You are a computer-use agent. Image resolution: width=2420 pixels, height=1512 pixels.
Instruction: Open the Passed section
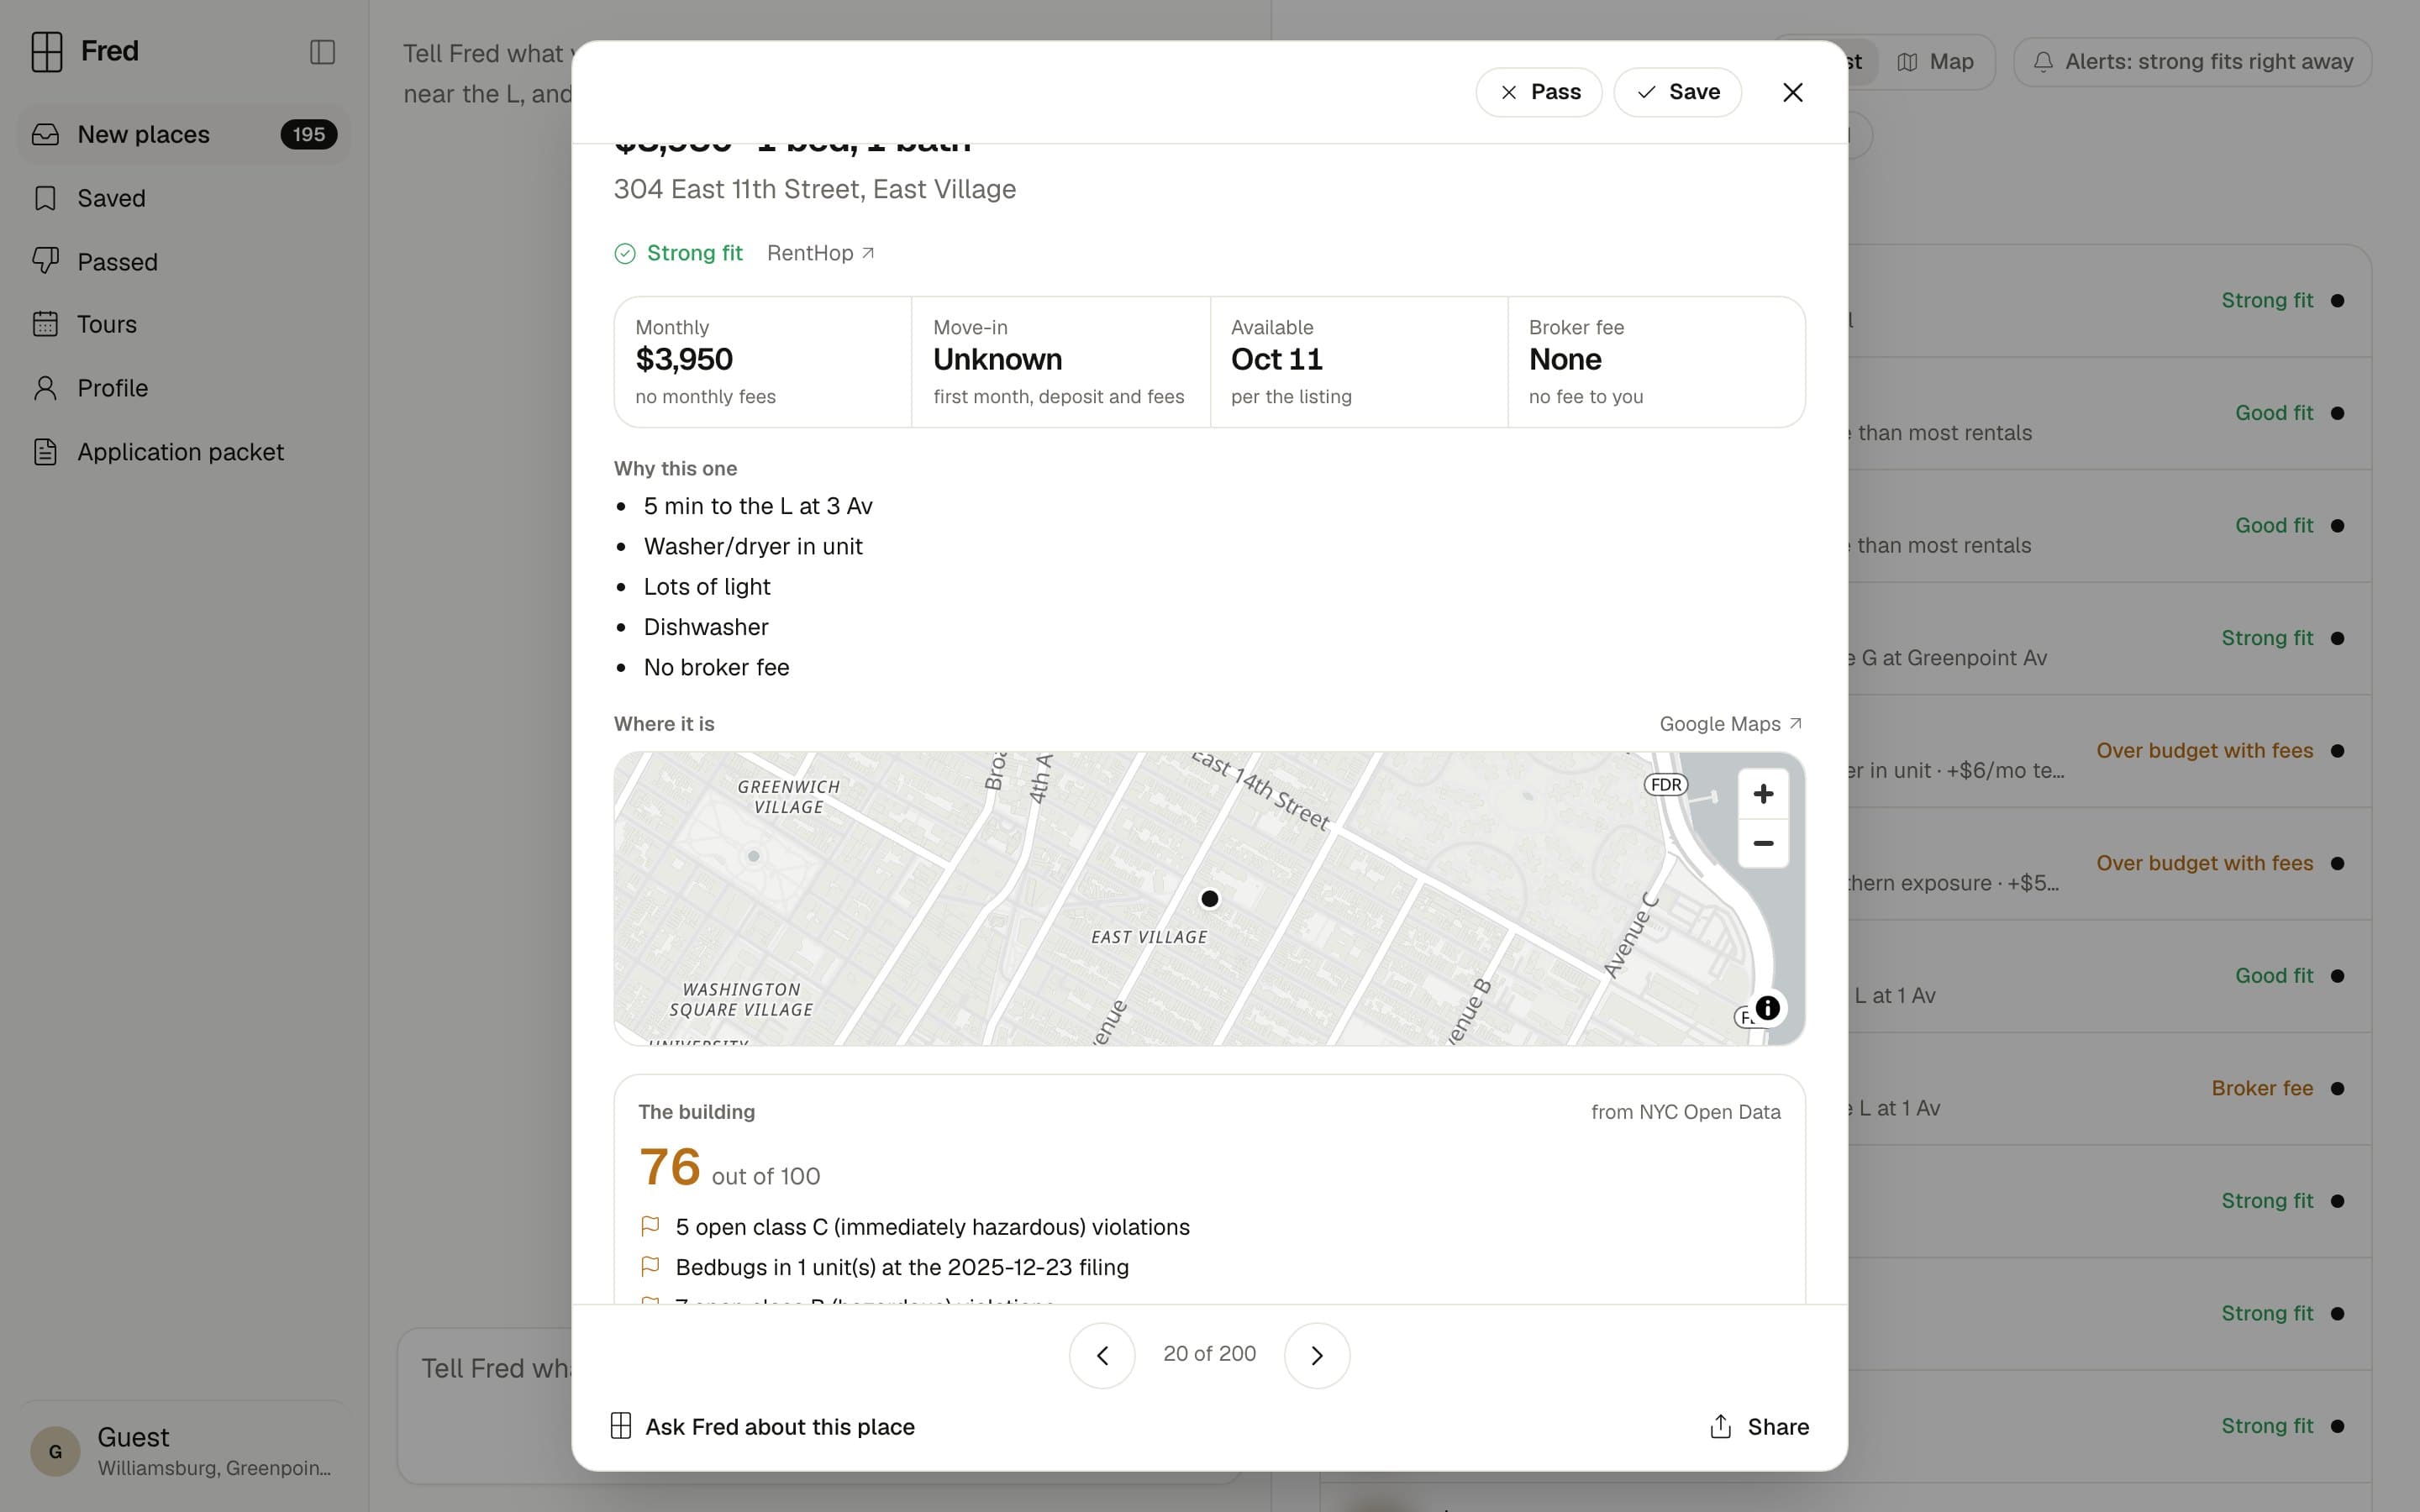[183, 262]
